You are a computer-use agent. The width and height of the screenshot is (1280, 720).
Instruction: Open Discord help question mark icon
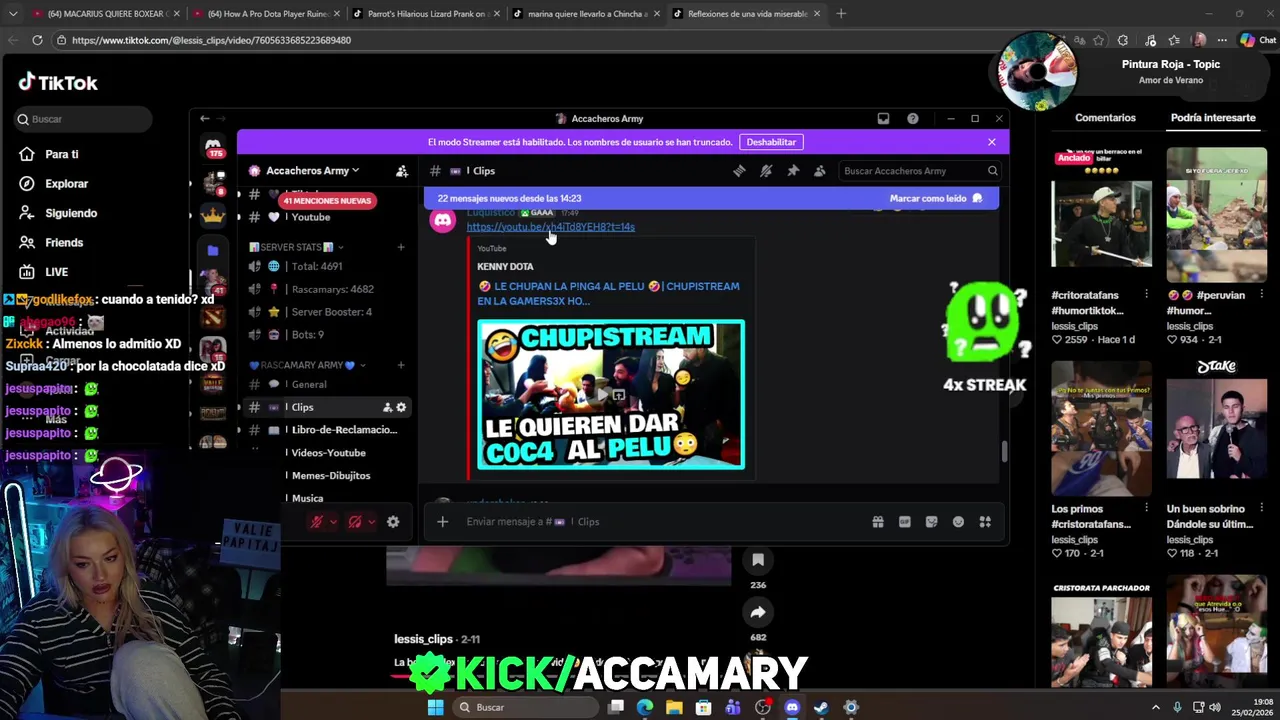[x=913, y=118]
